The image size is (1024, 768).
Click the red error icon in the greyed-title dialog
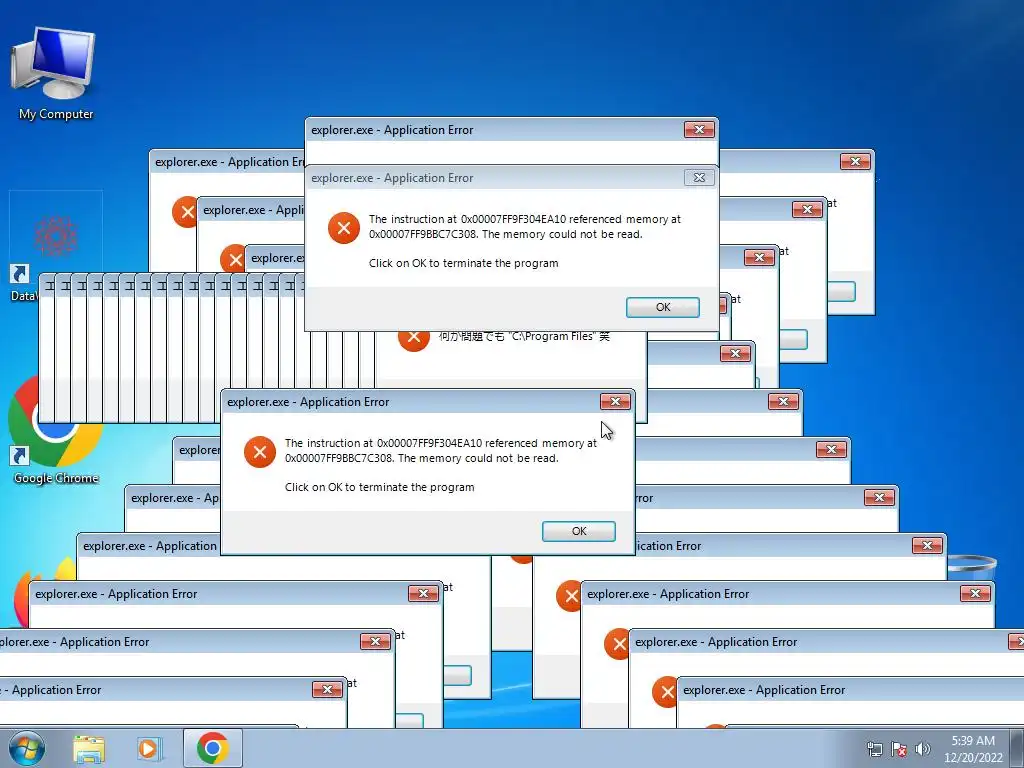(344, 228)
